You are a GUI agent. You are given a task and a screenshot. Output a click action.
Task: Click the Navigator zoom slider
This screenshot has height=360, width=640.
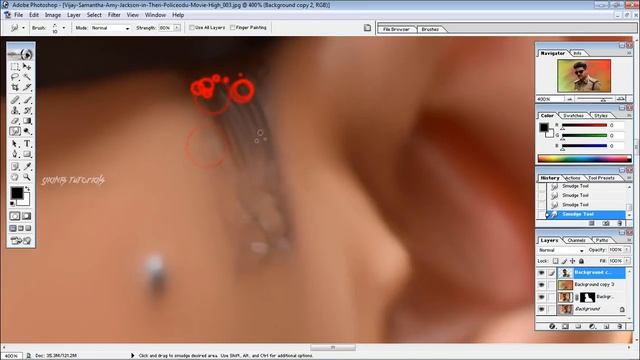(595, 99)
